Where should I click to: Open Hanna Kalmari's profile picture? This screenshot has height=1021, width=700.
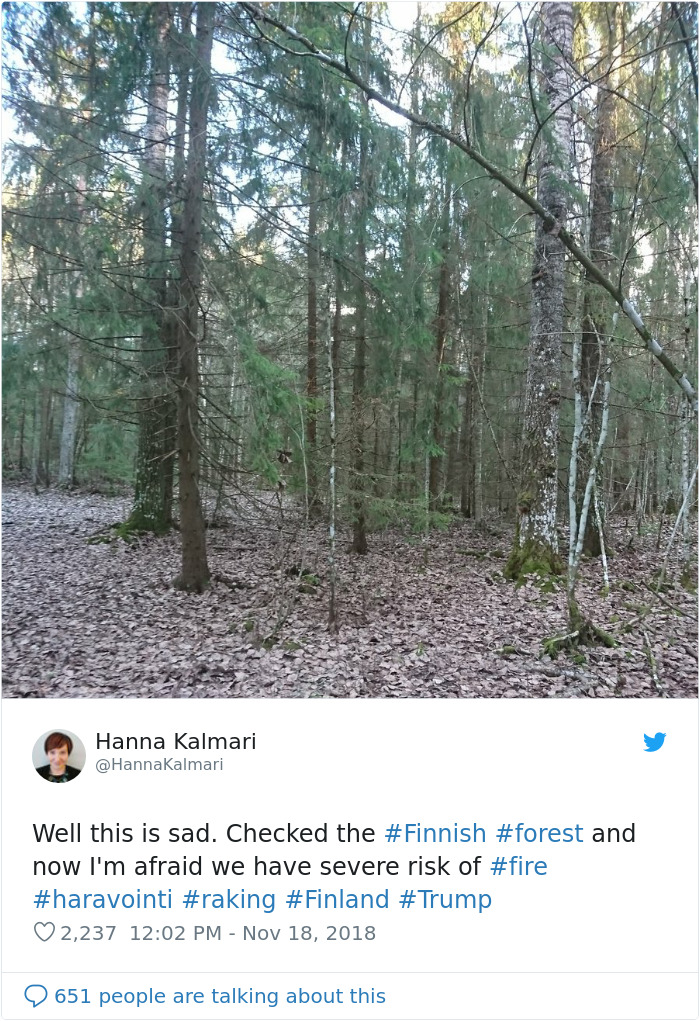pos(59,755)
